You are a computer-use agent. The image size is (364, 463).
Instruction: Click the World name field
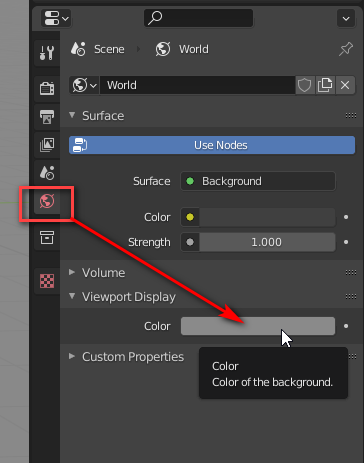pyautogui.click(x=197, y=85)
